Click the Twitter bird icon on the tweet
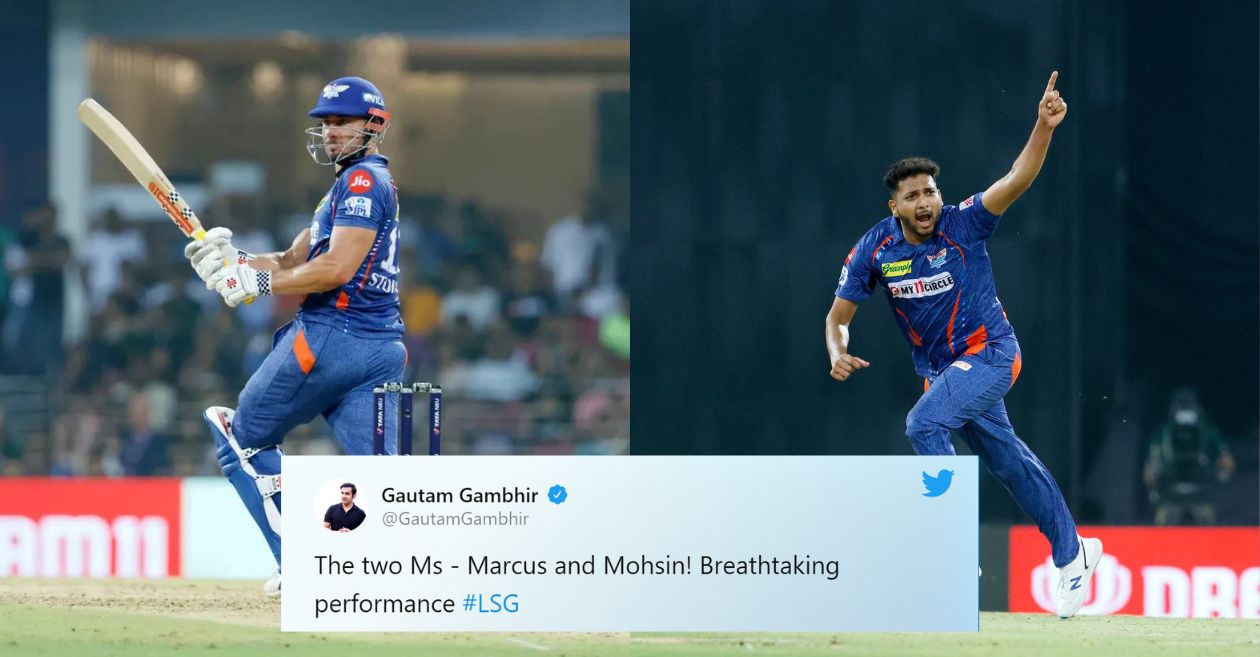This screenshot has height=657, width=1260. click(x=937, y=483)
